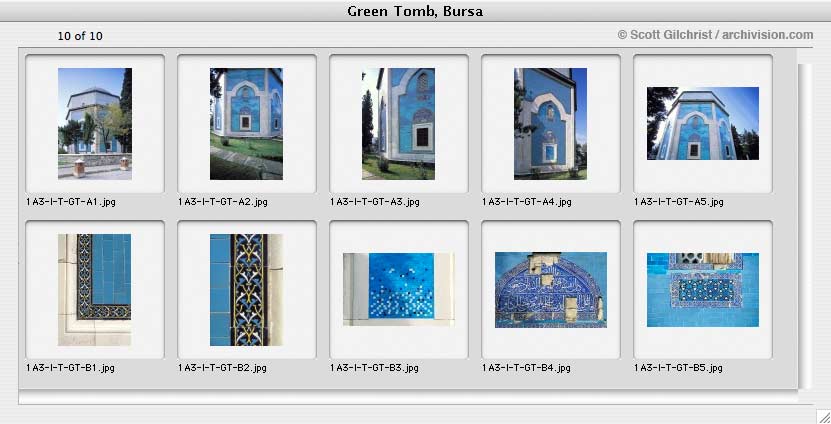The width and height of the screenshot is (831, 424).
Task: Click the filename 1A3-I-T-GT-B4.jpg
Action: [526, 368]
